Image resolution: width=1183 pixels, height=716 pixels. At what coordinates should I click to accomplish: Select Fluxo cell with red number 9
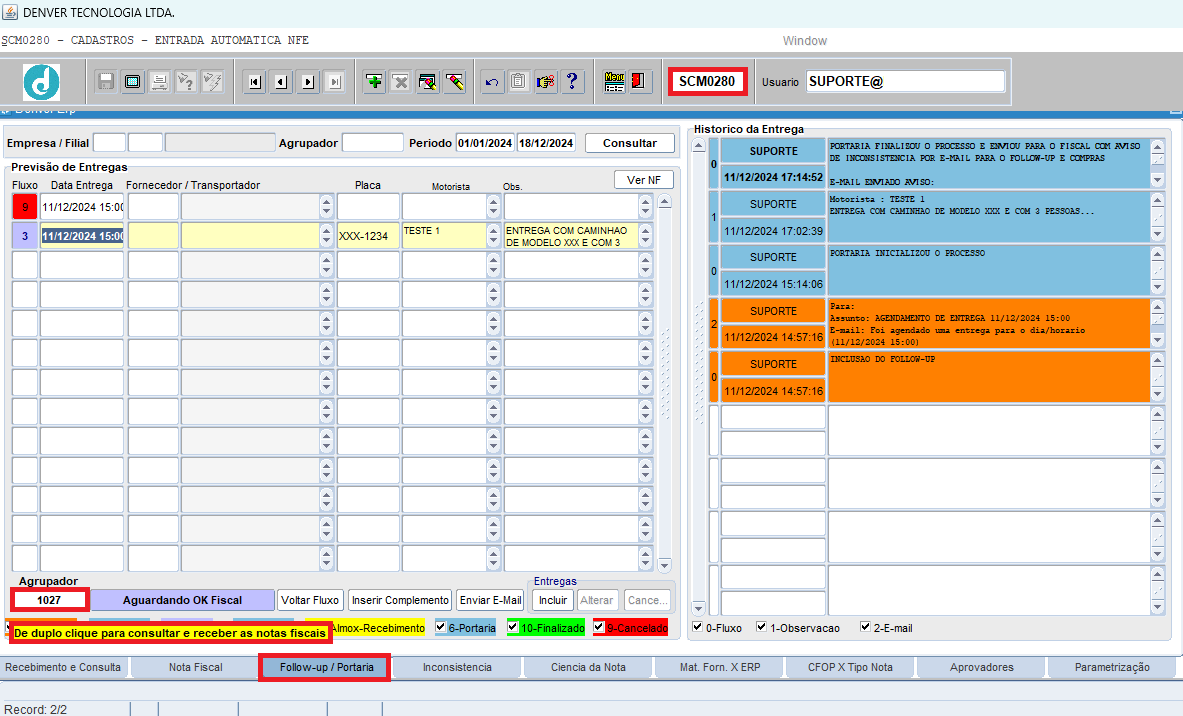[25, 207]
